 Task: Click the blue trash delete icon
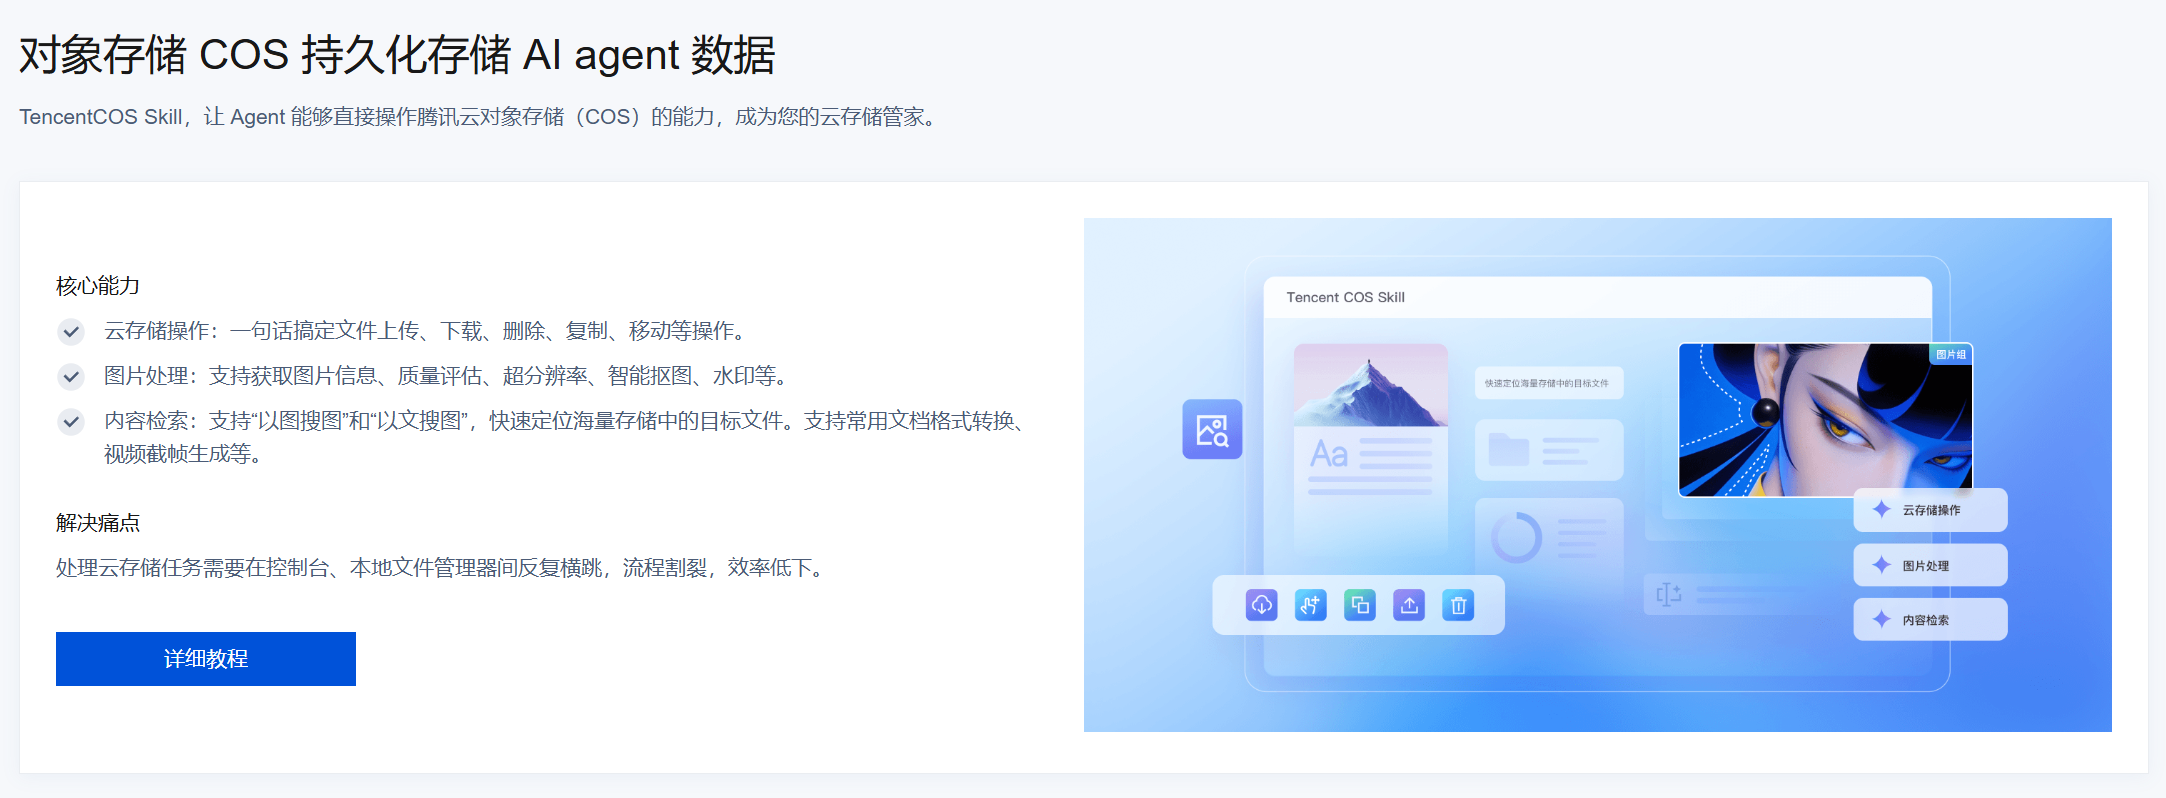click(x=1458, y=605)
